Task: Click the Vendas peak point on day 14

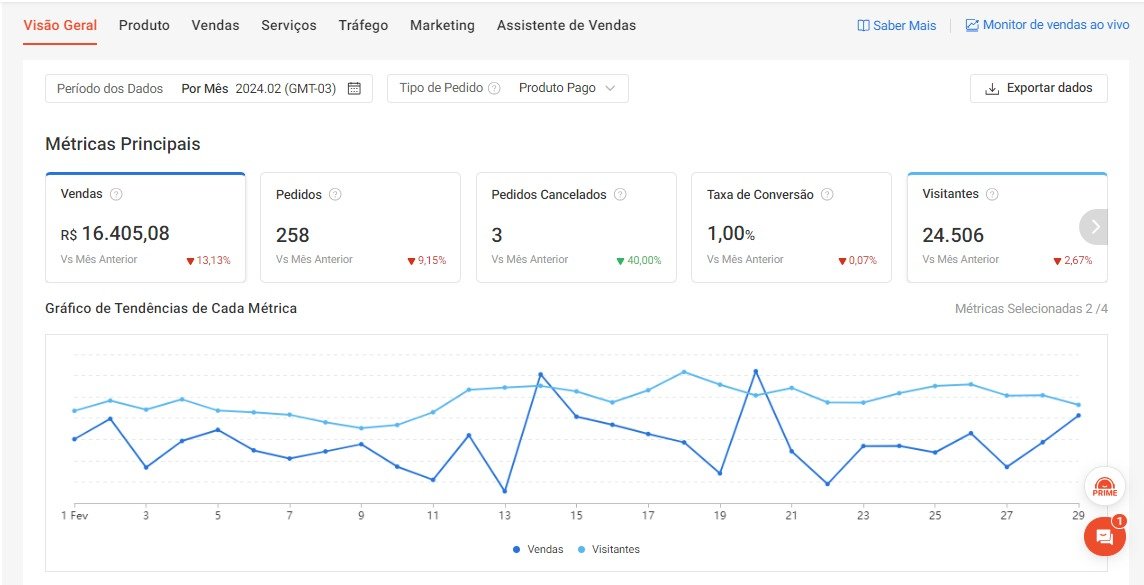Action: click(x=541, y=375)
